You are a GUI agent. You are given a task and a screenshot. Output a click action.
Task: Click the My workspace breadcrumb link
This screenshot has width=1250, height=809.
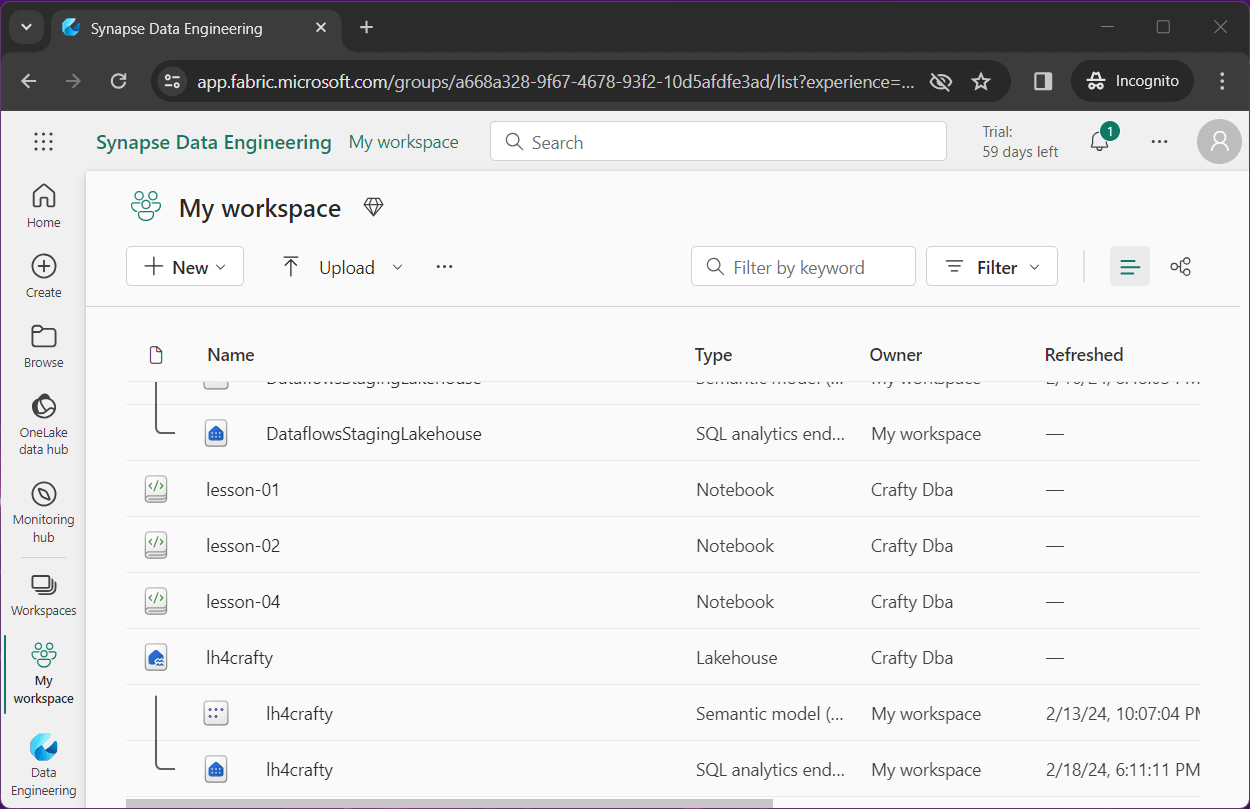click(x=403, y=142)
